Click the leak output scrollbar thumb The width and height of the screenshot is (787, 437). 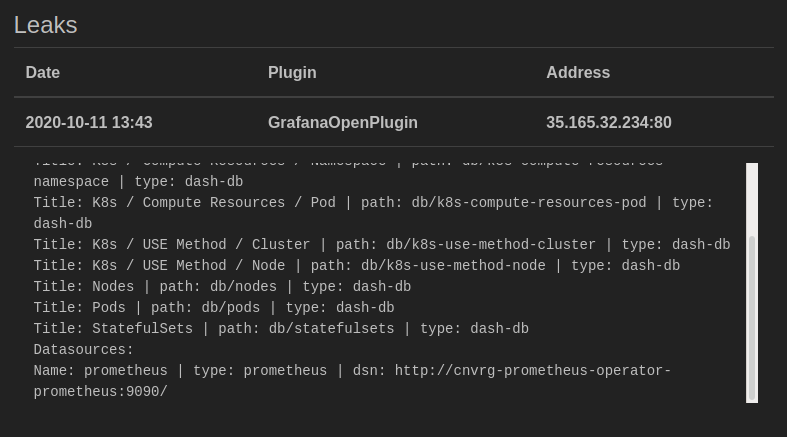[752, 318]
